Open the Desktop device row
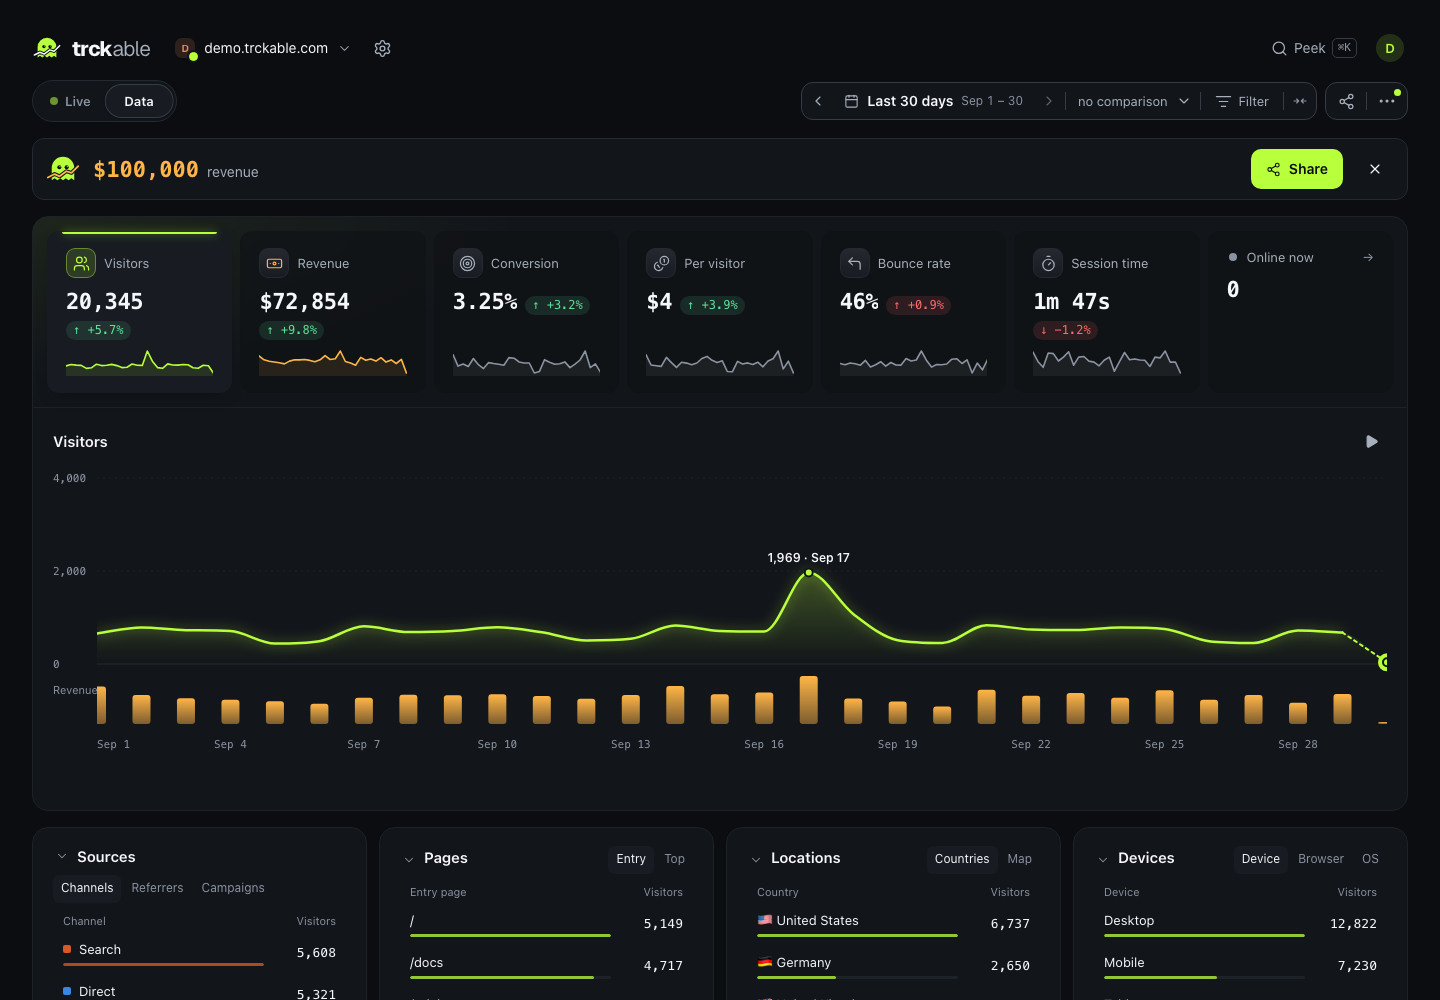Image resolution: width=1440 pixels, height=1000 pixels. 1240,924
